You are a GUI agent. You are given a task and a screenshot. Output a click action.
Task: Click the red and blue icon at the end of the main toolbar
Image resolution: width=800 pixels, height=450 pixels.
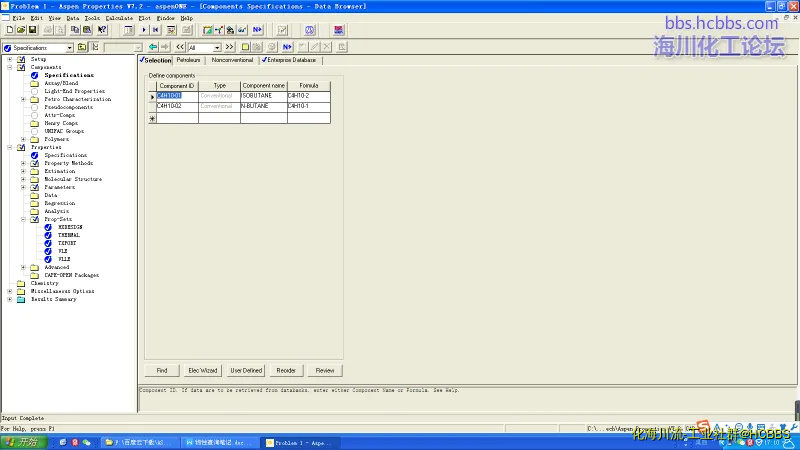(x=338, y=30)
